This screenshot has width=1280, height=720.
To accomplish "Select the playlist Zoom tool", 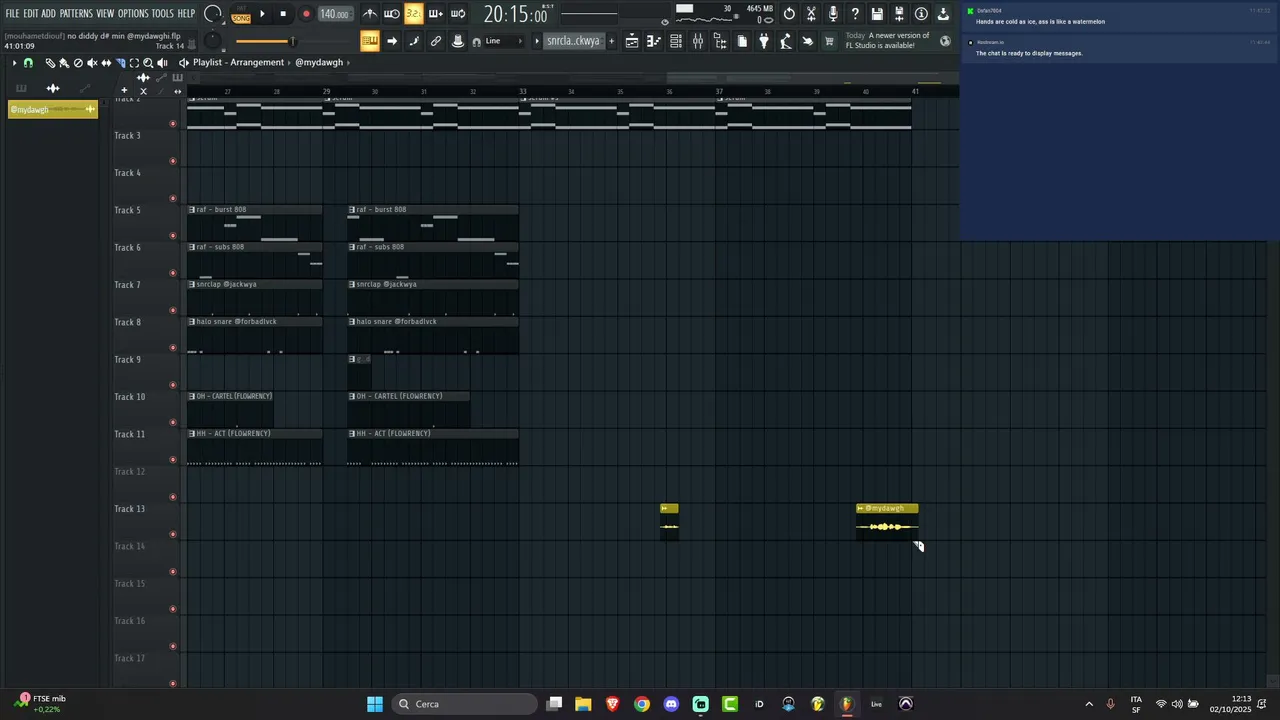I will pos(148,63).
